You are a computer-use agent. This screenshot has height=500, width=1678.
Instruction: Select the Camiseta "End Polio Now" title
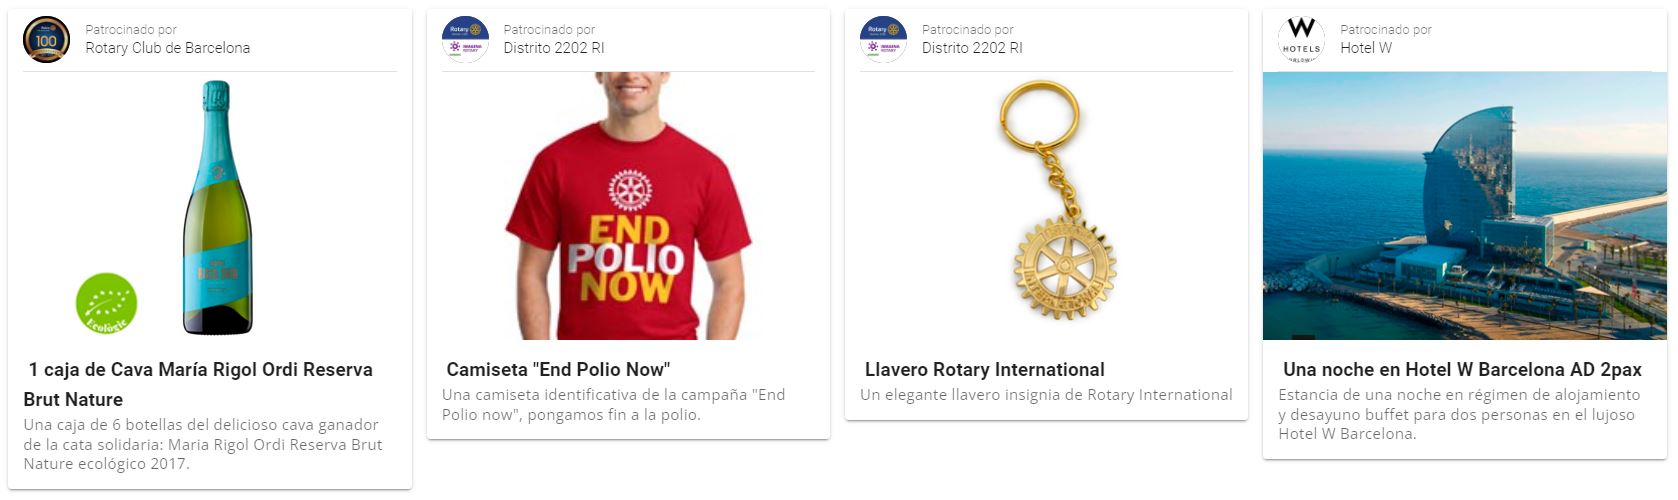point(558,369)
